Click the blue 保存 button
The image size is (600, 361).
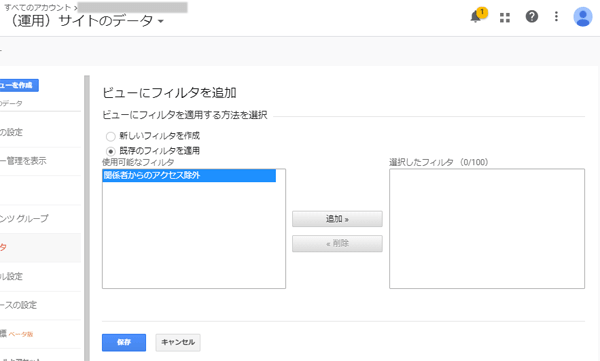(124, 342)
